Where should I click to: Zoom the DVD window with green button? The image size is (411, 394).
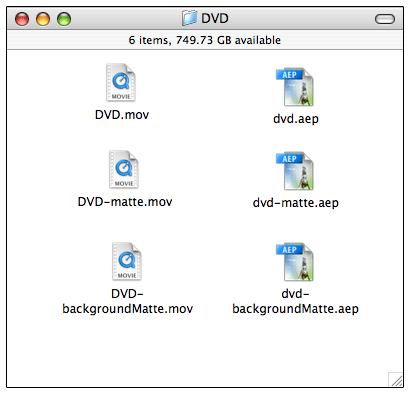pos(64,19)
